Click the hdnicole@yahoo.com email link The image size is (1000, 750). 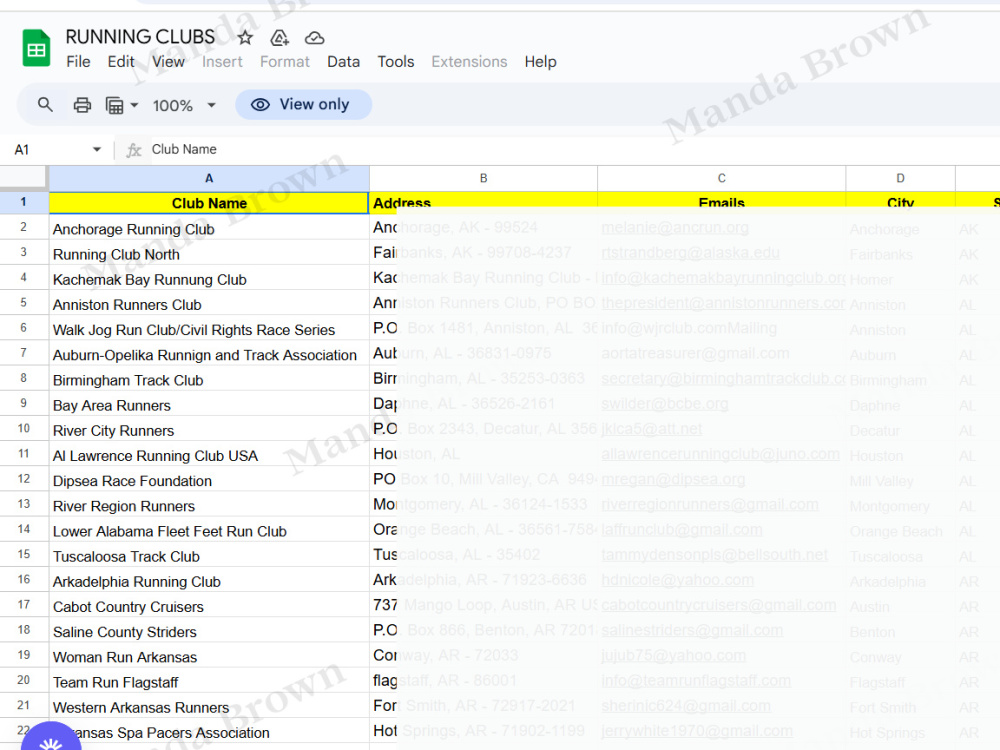pos(677,580)
